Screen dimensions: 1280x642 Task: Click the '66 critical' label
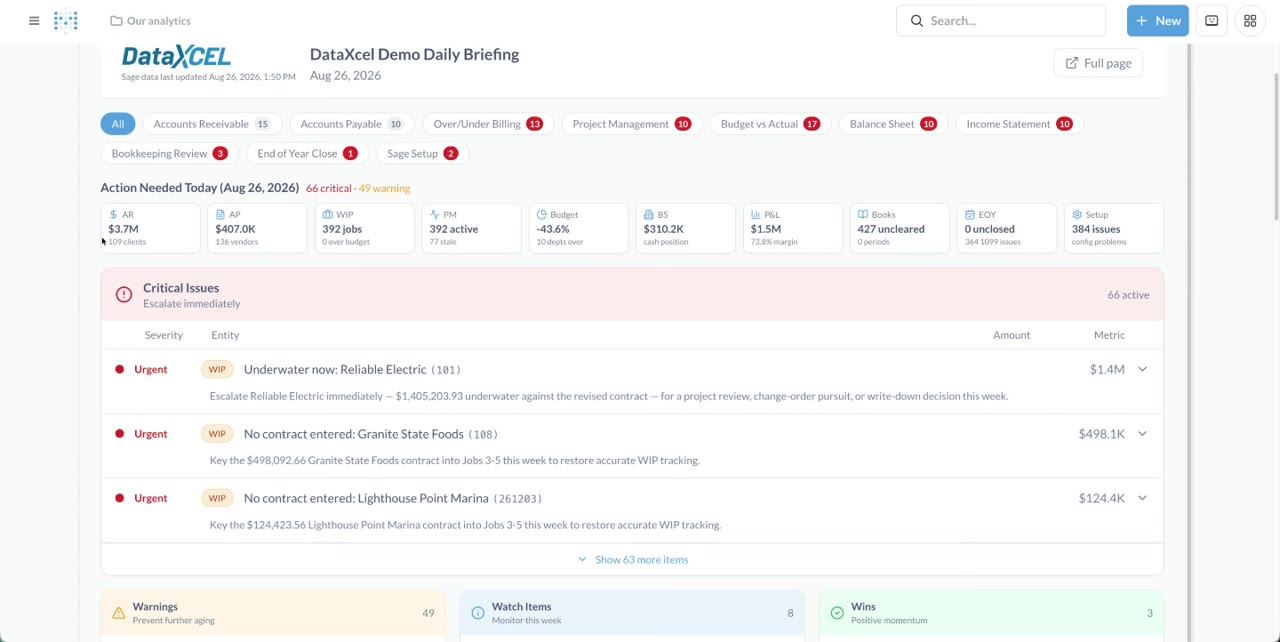point(329,188)
